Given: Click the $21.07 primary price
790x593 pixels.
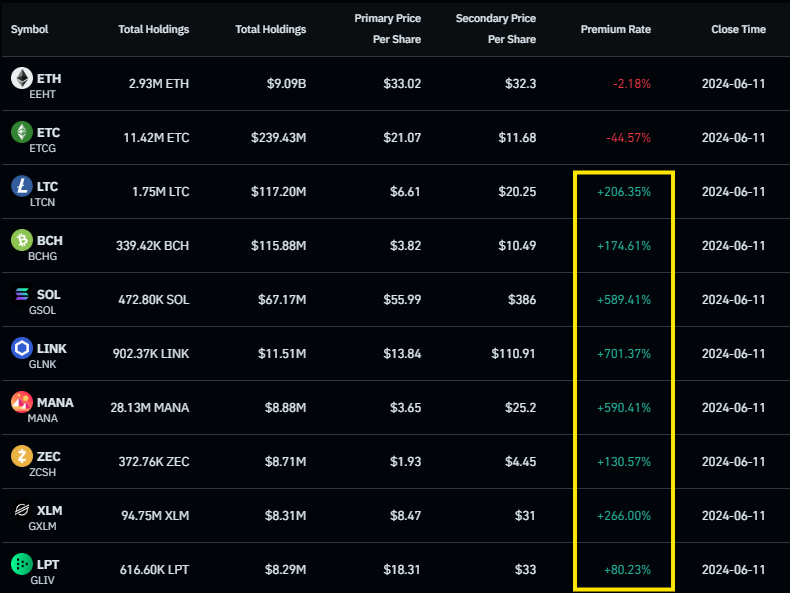Looking at the screenshot, I should 402,138.
